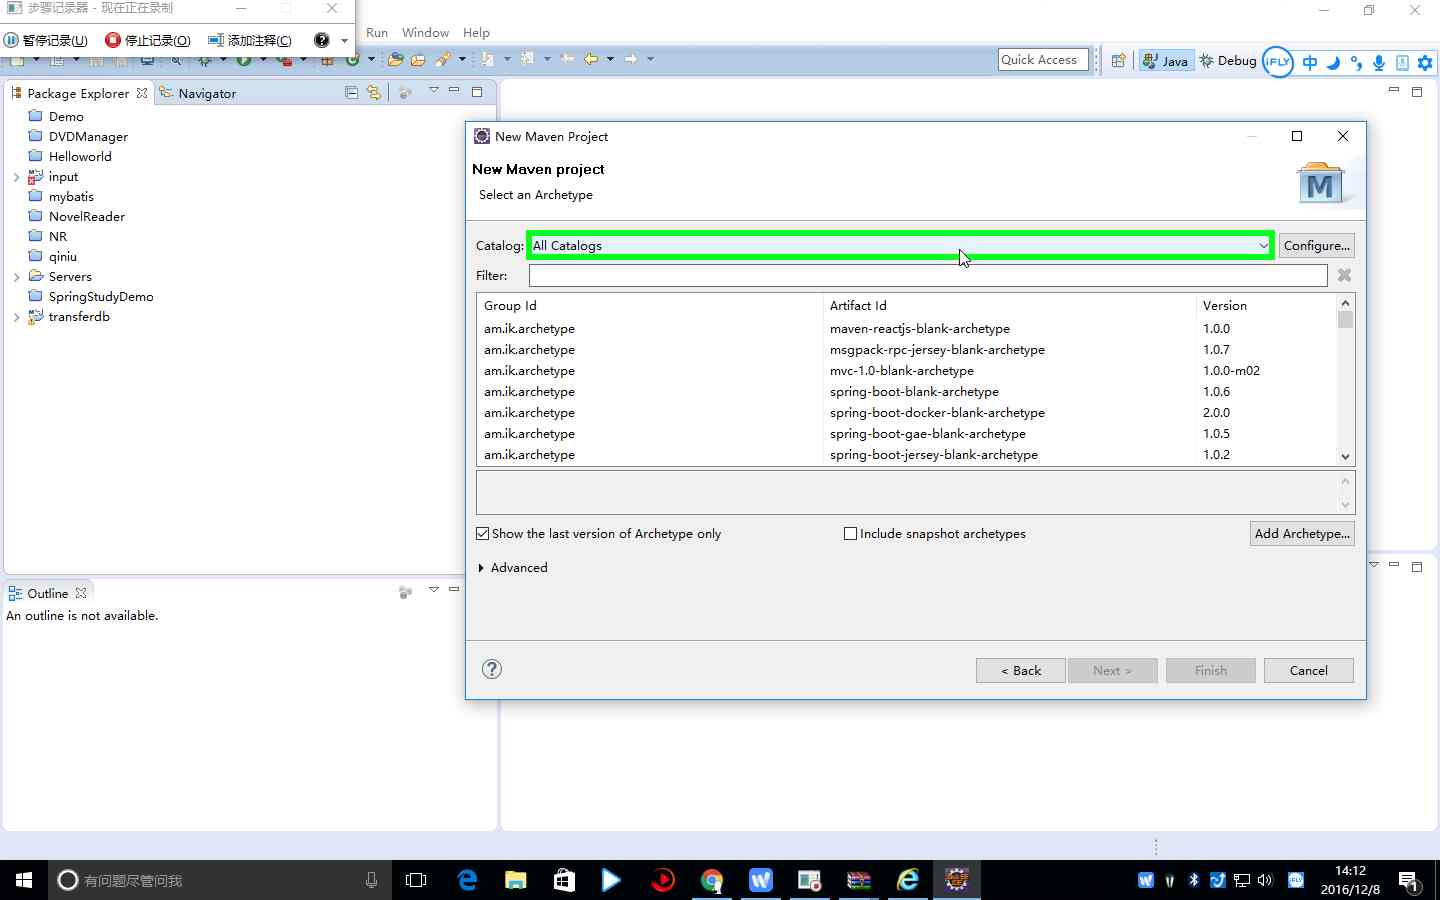1440x900 pixels.
Task: Expand the Servers project node
Action: [x=17, y=277]
